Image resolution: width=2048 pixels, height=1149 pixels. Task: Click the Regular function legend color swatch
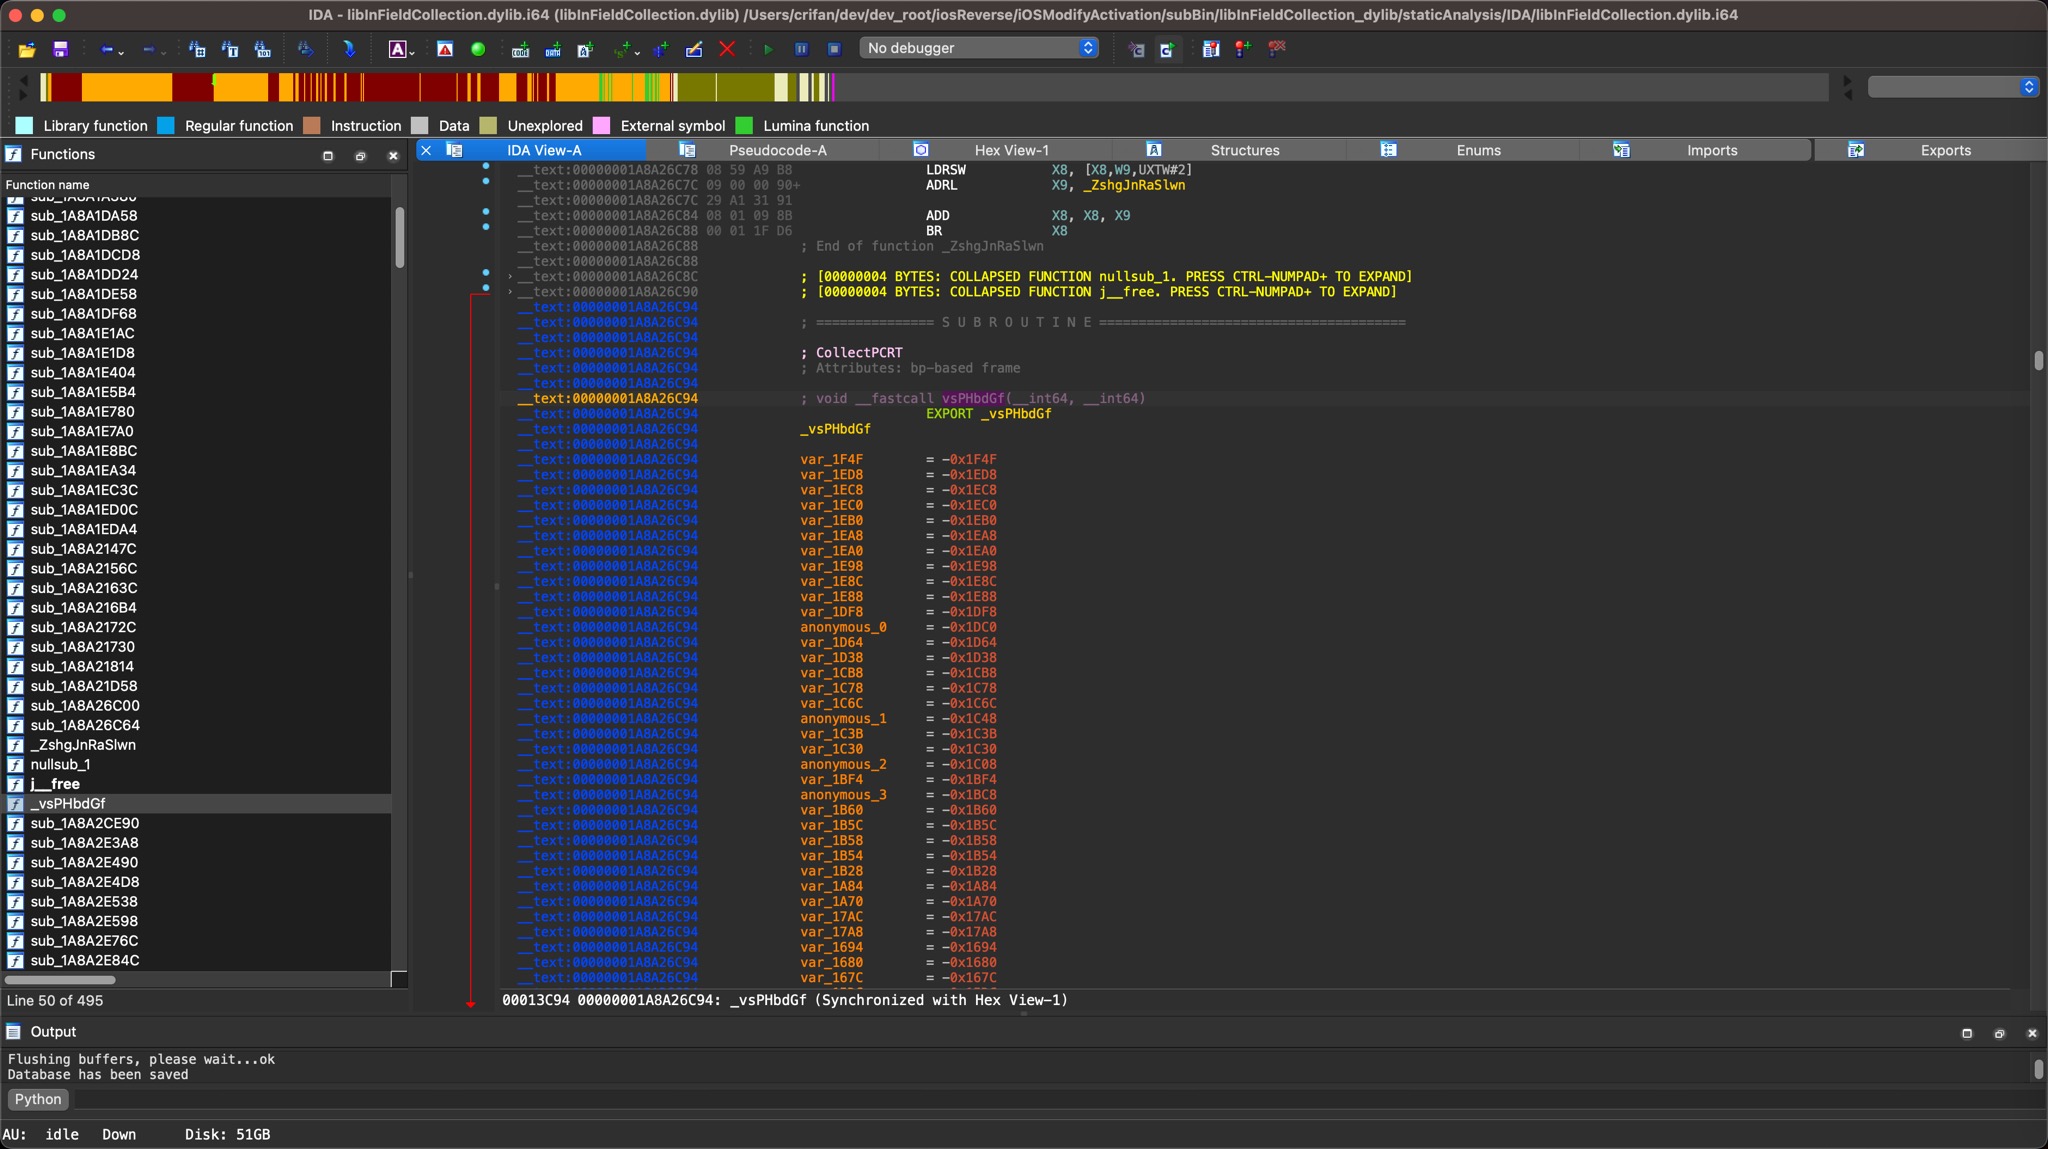click(x=166, y=126)
